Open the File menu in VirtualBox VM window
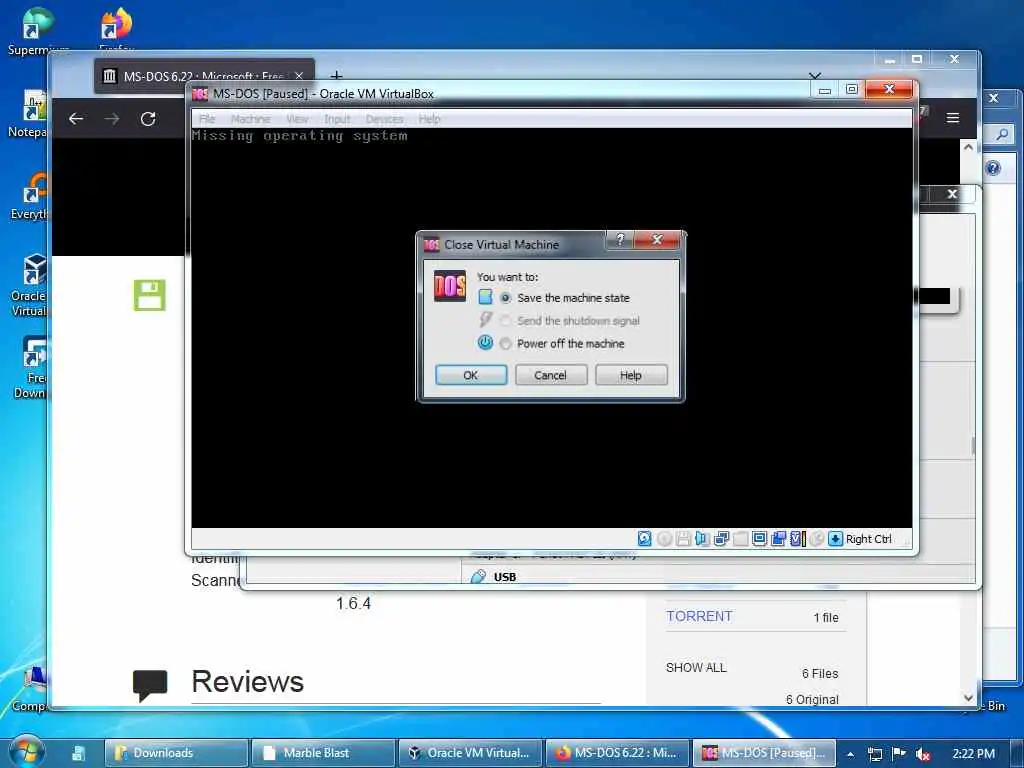The width and height of the screenshot is (1024, 768). (x=207, y=119)
